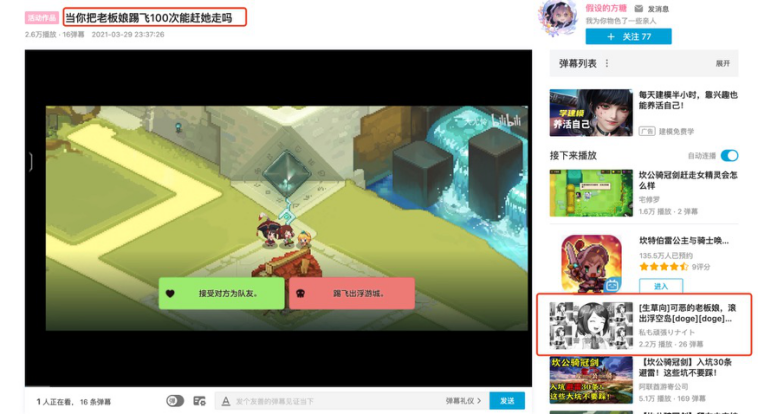Open title 【坎公骑冠剑】入坑30条避雷
Viewport: 758px width, 414px height.
click(x=685, y=367)
